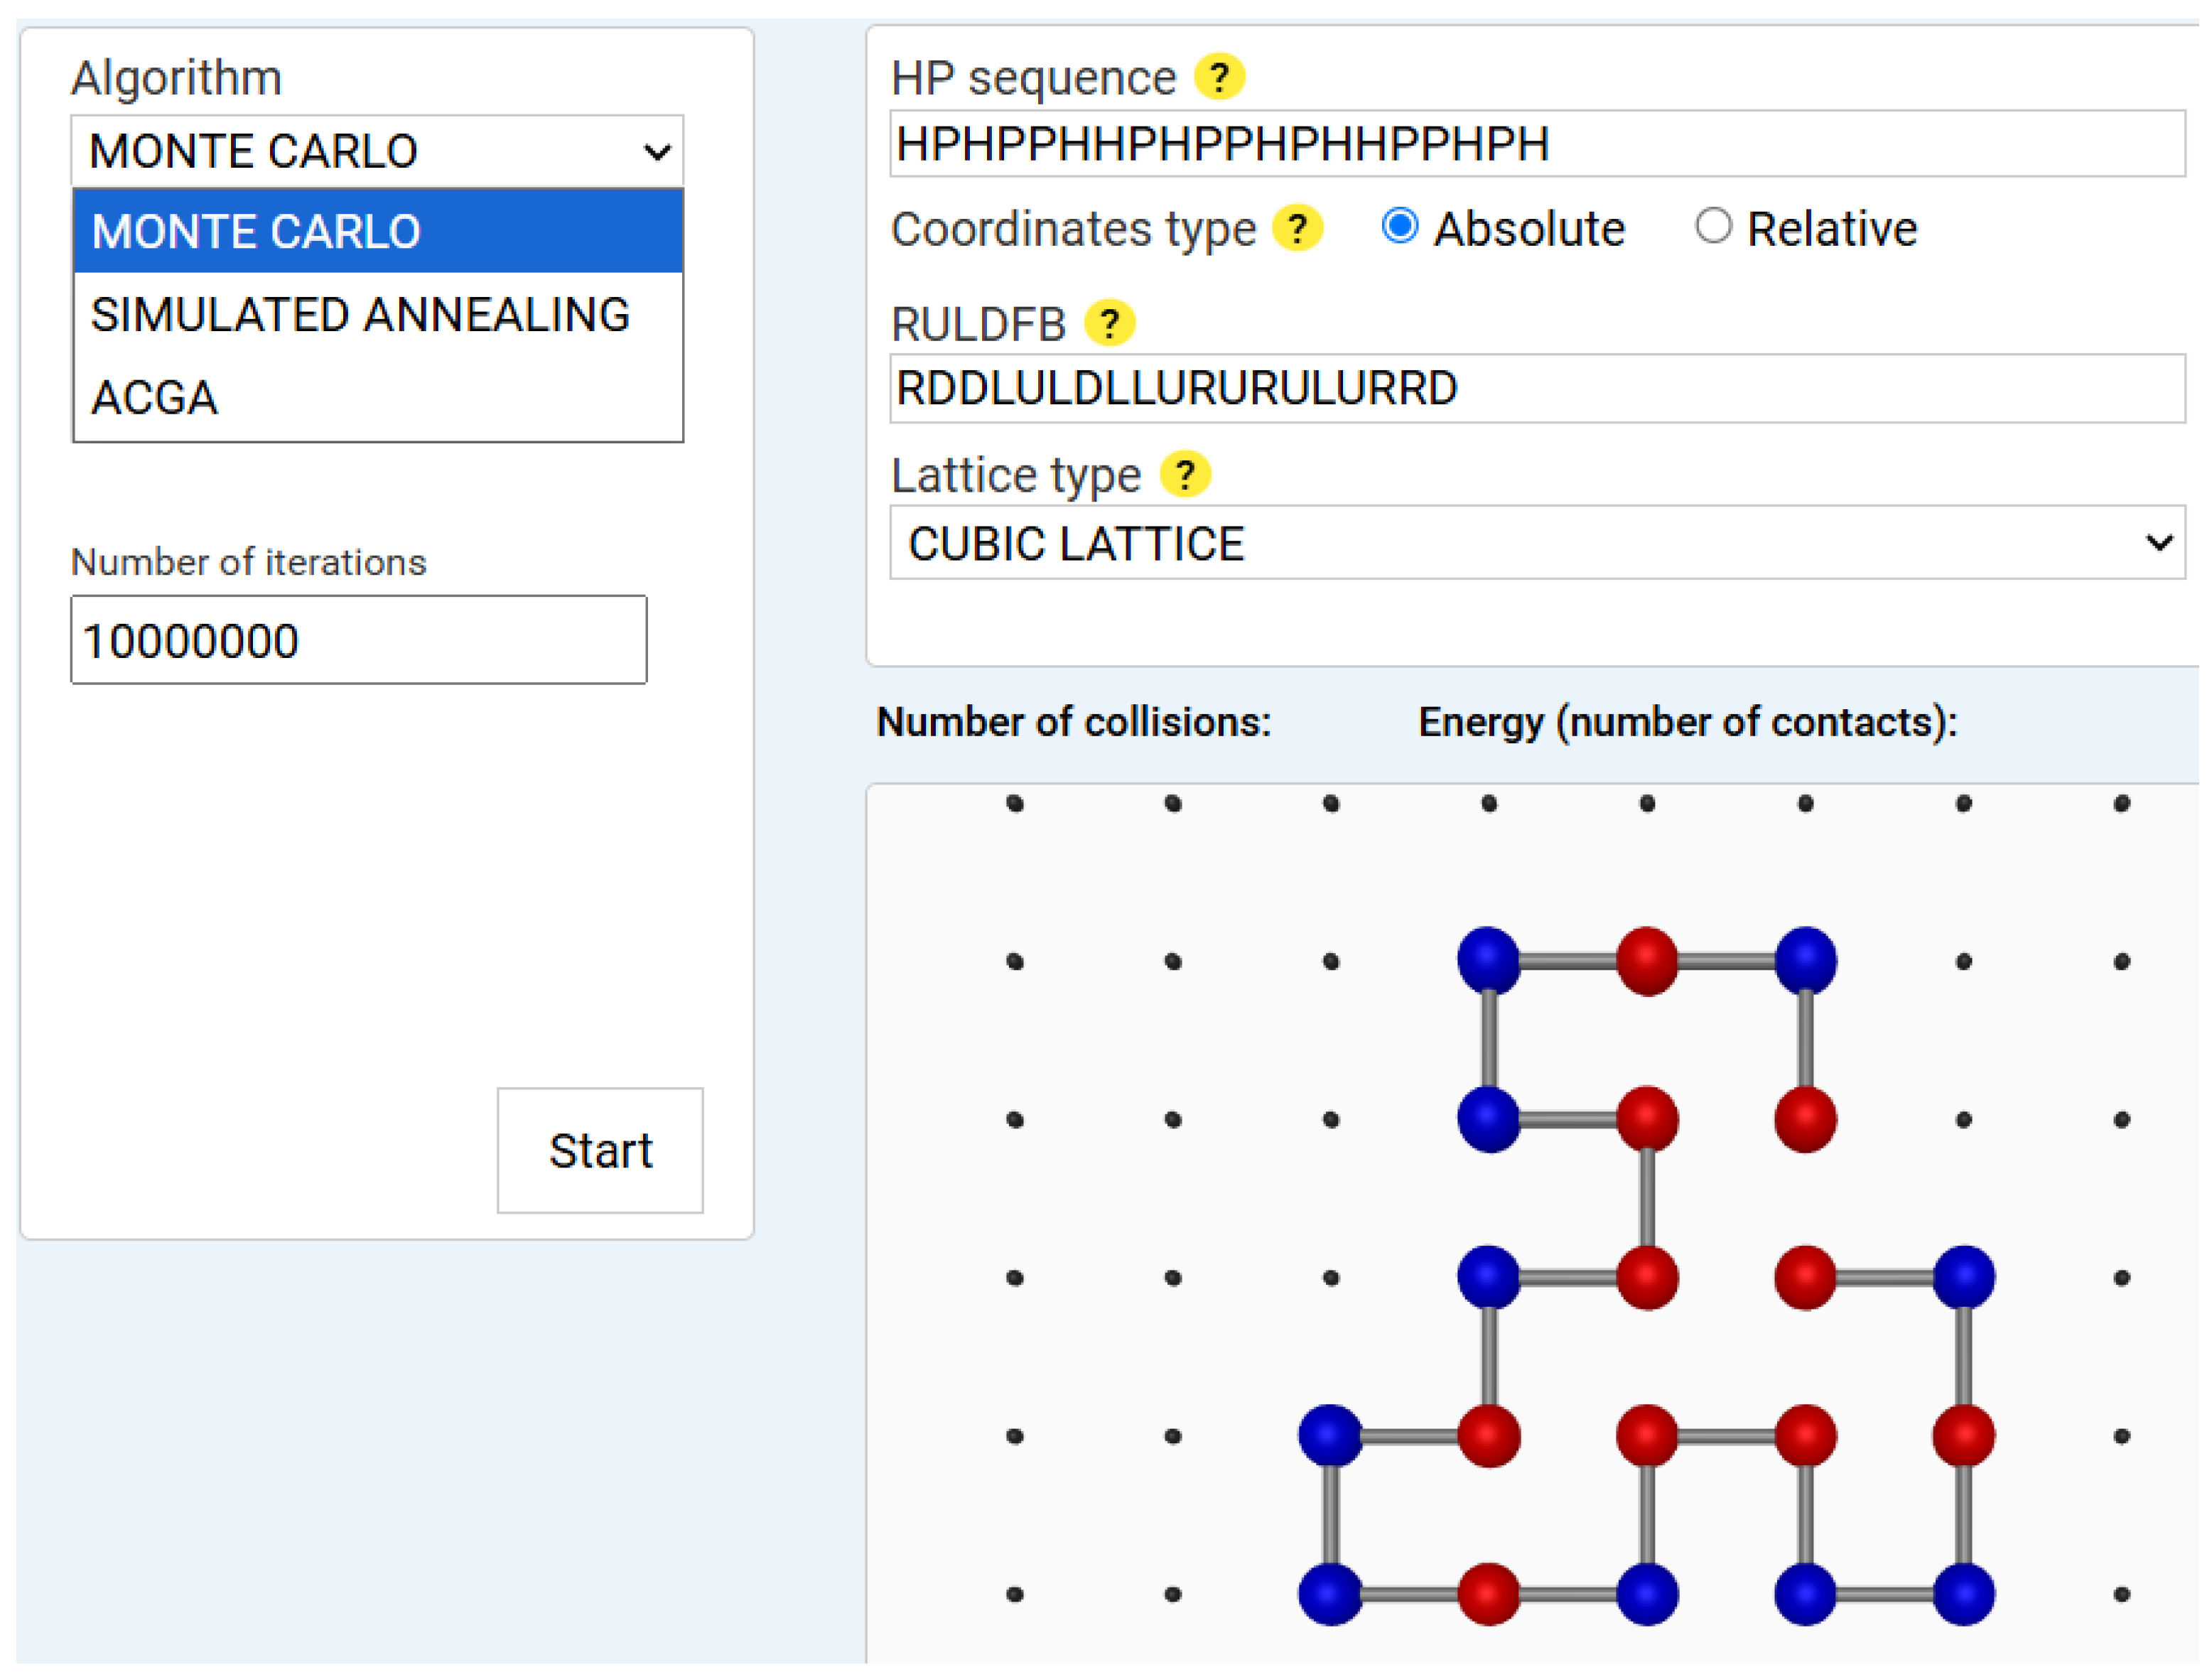Image resolution: width=2212 pixels, height=1677 pixels.
Task: Click the Number of collisions label
Action: click(x=1073, y=722)
